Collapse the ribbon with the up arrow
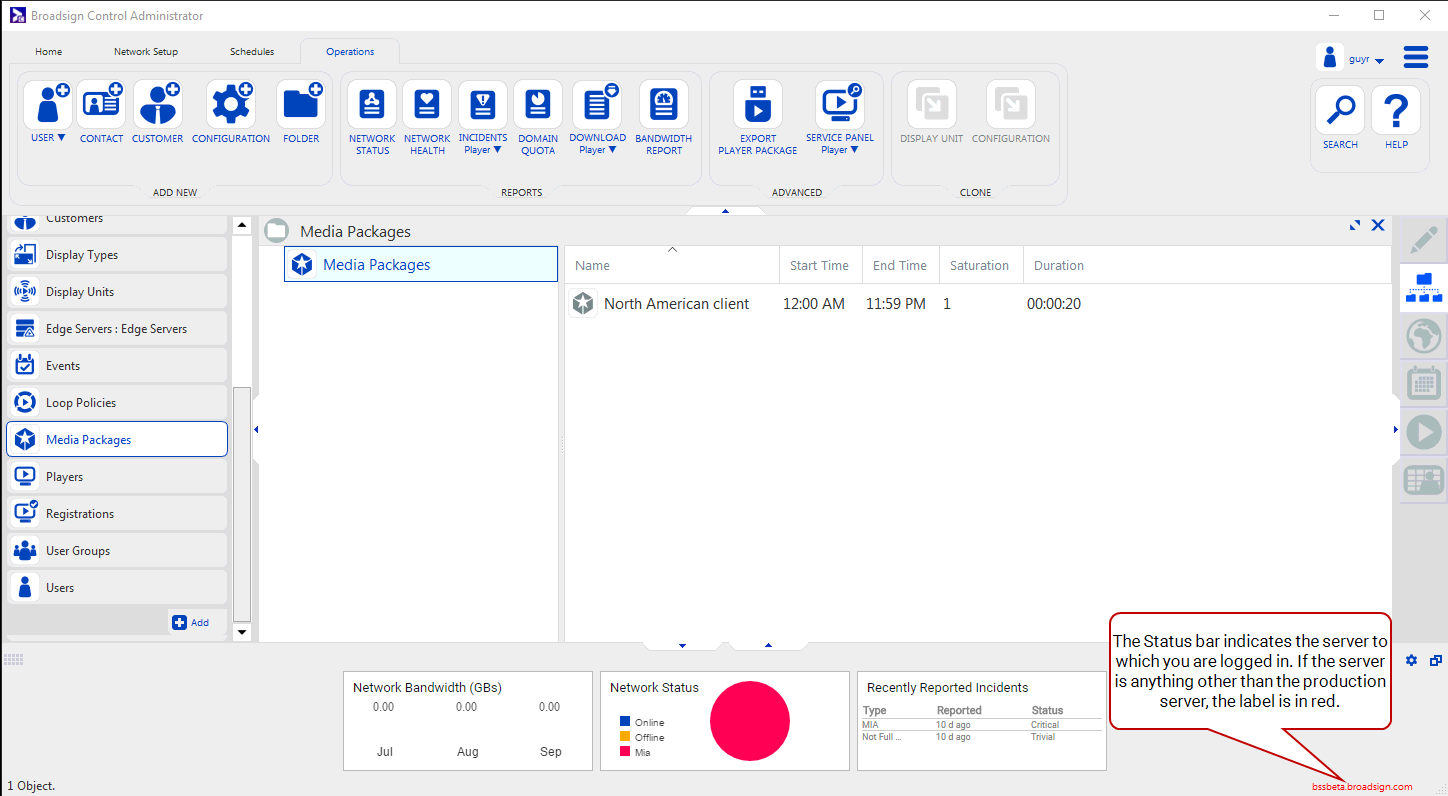The image size is (1448, 796). click(725, 211)
